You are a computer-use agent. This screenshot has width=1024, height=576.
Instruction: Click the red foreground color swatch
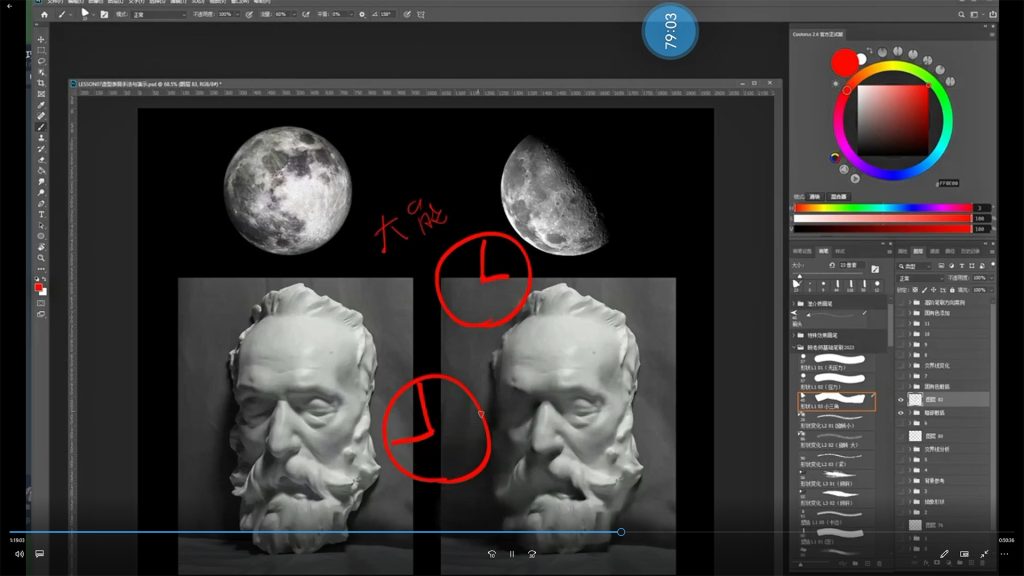click(39, 287)
